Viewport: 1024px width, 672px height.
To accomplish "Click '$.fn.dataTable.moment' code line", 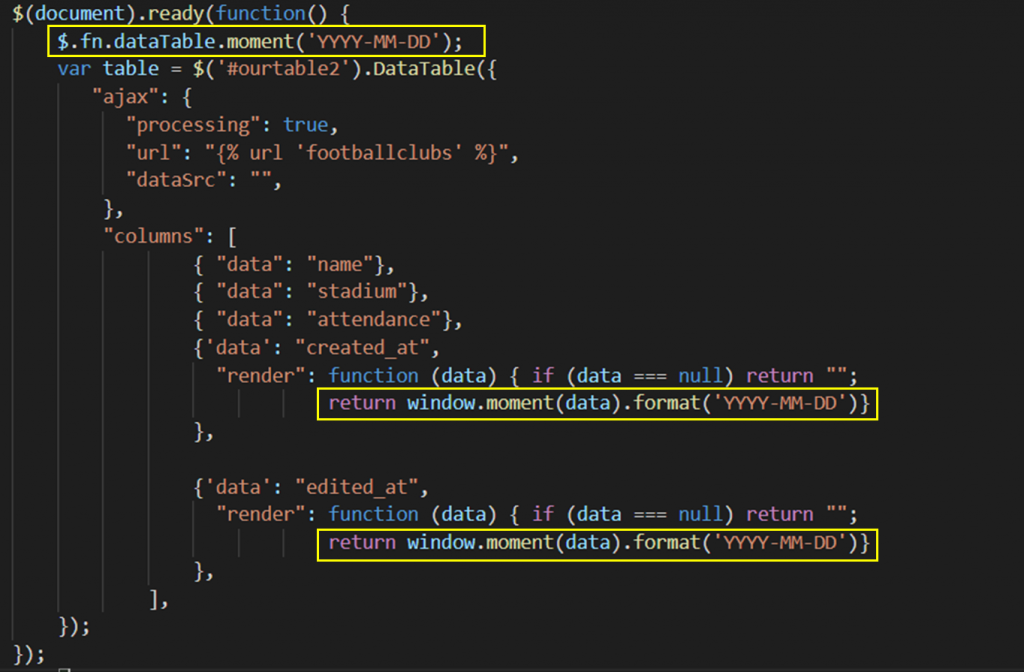I will [260, 42].
